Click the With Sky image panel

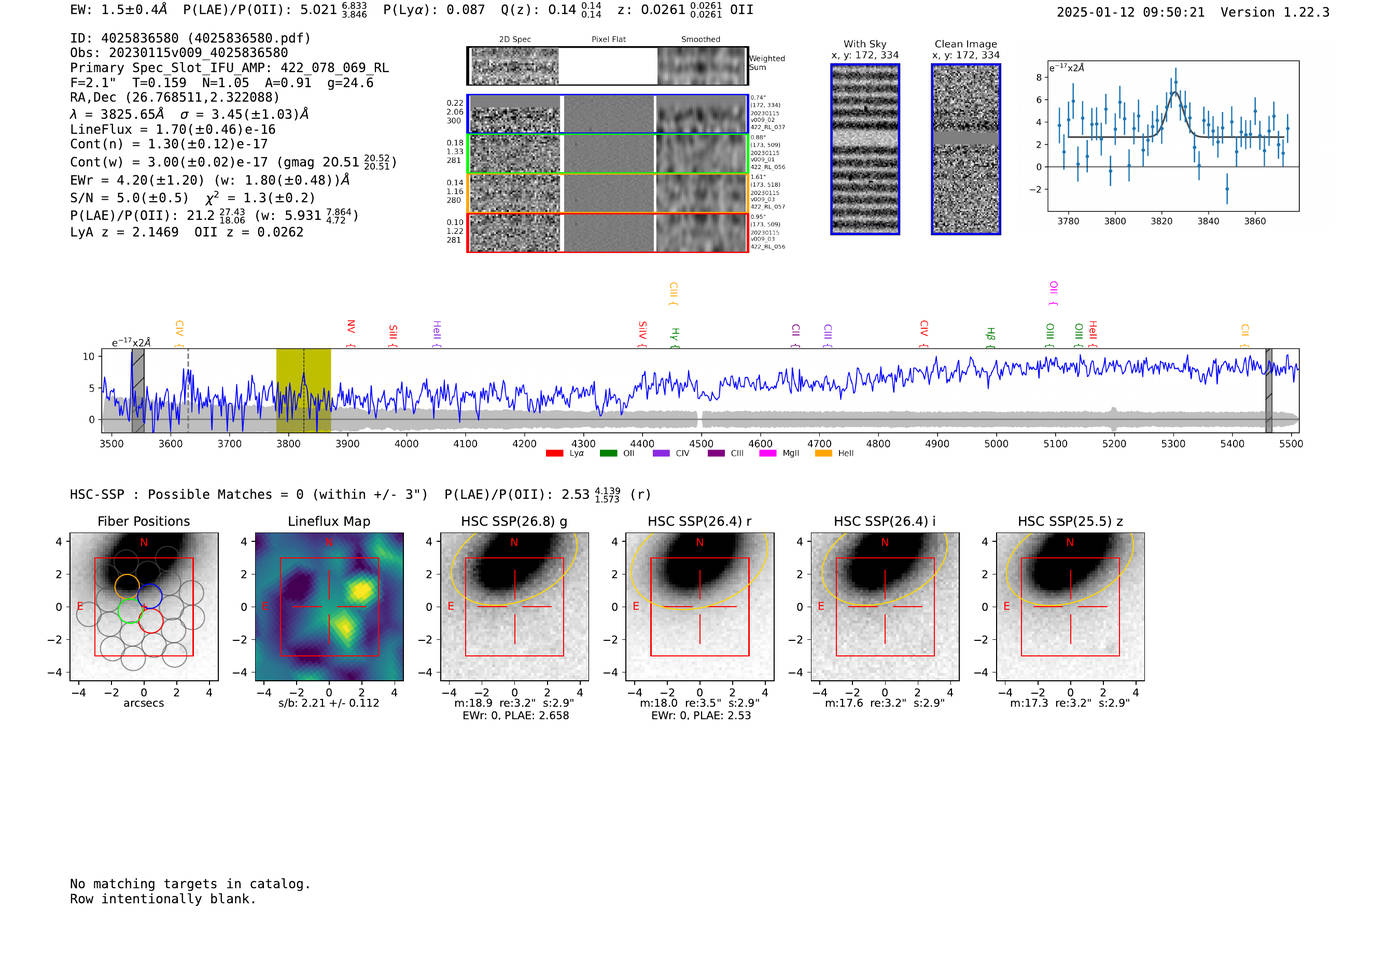(865, 149)
